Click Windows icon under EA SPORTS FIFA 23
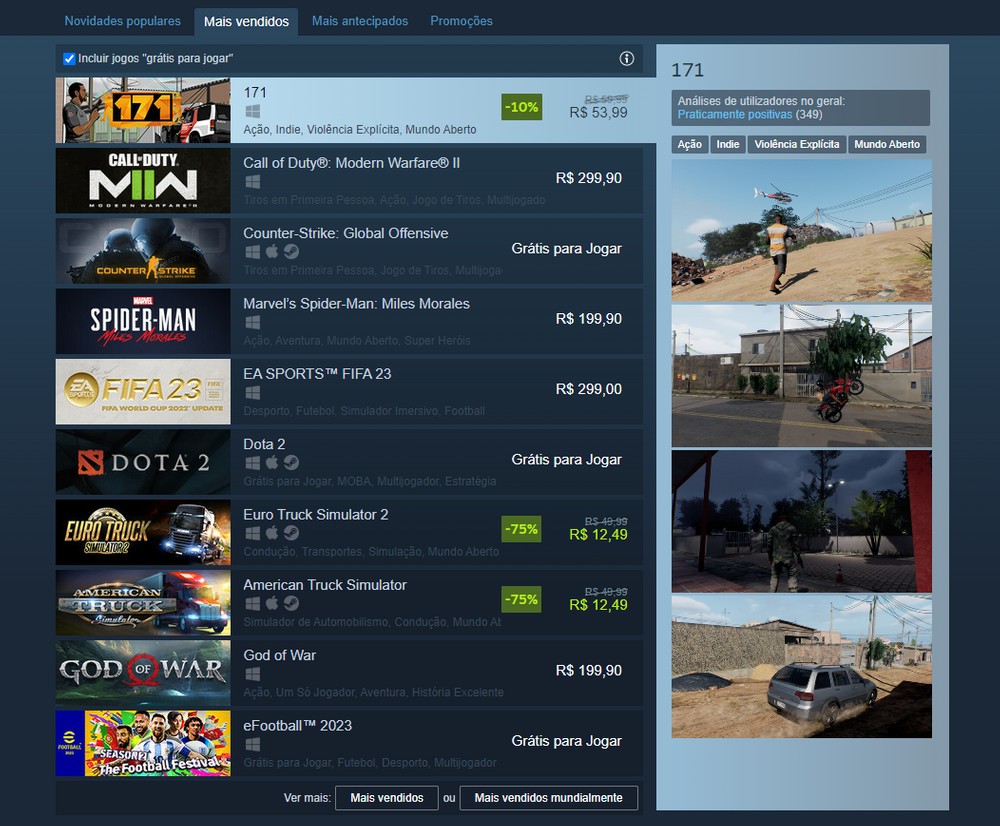Viewport: 1000px width, 826px height. [x=253, y=392]
